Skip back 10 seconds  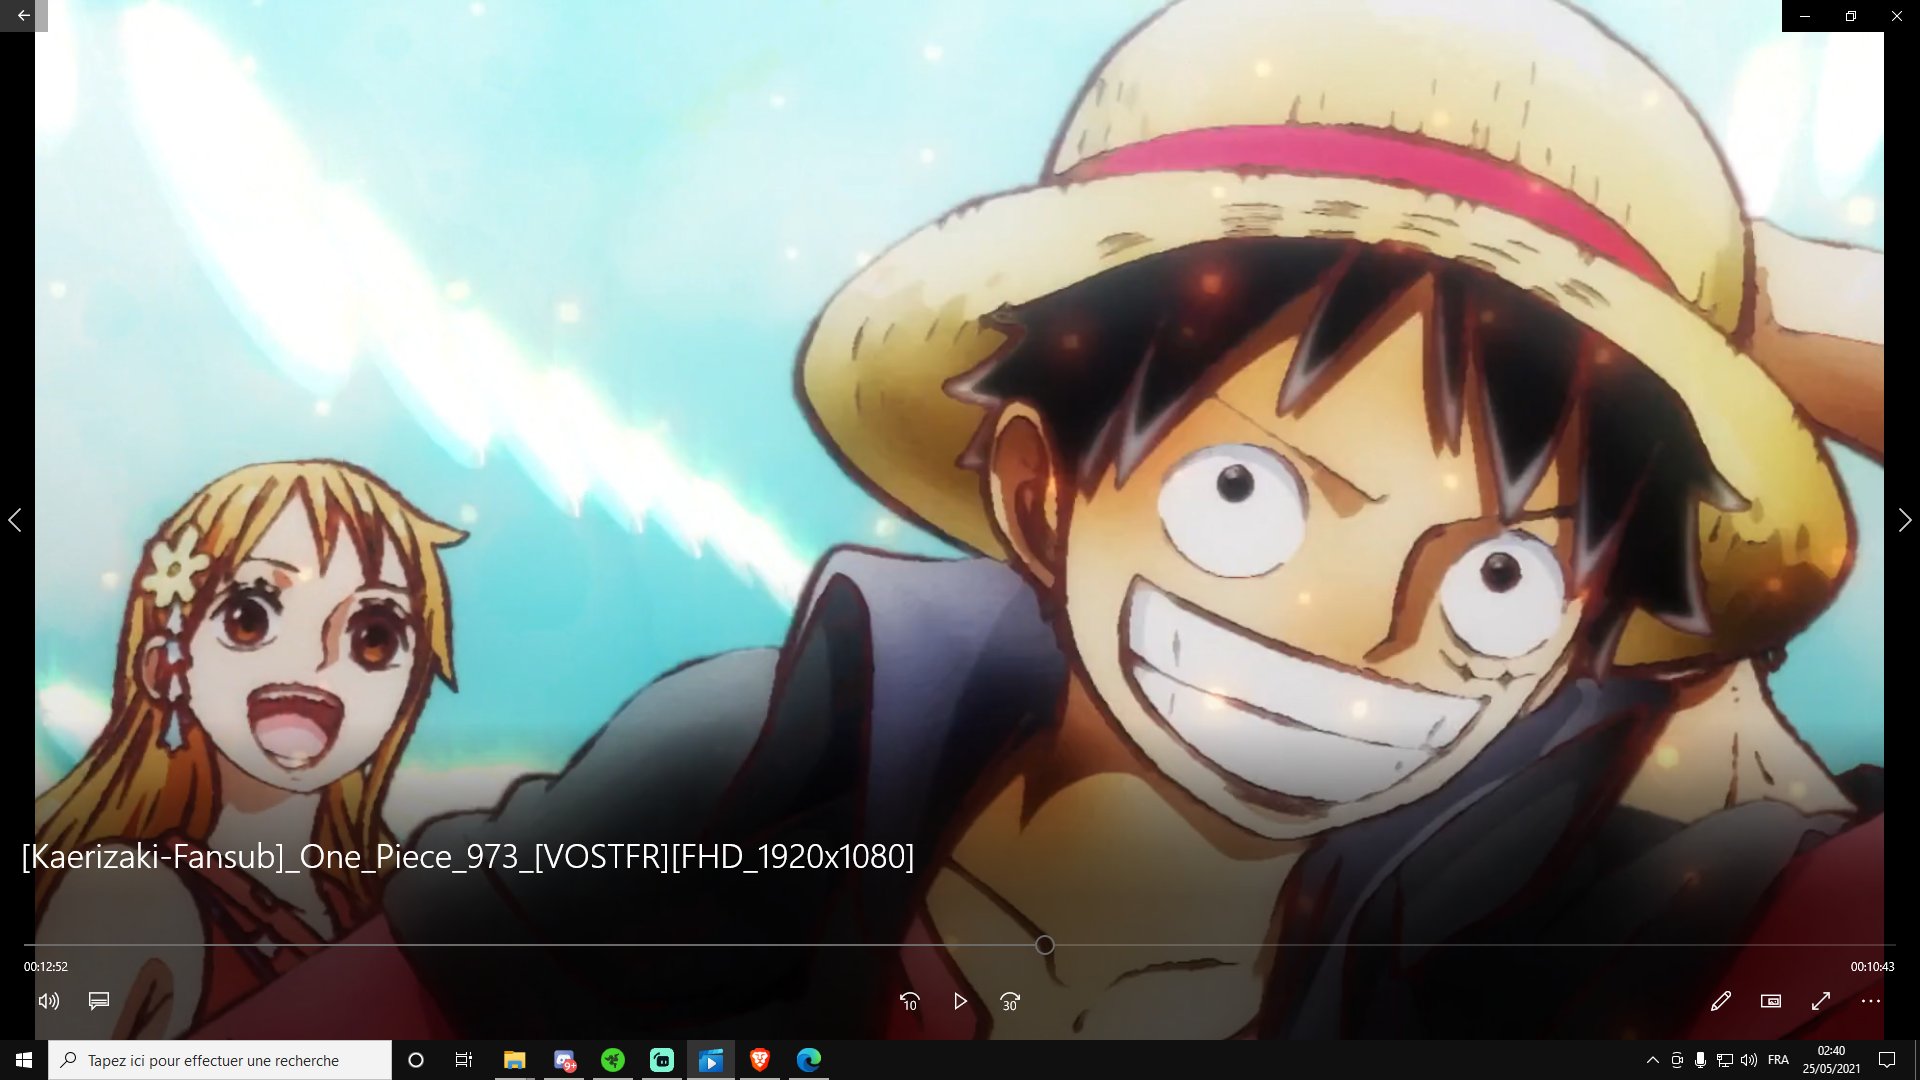coord(909,1001)
